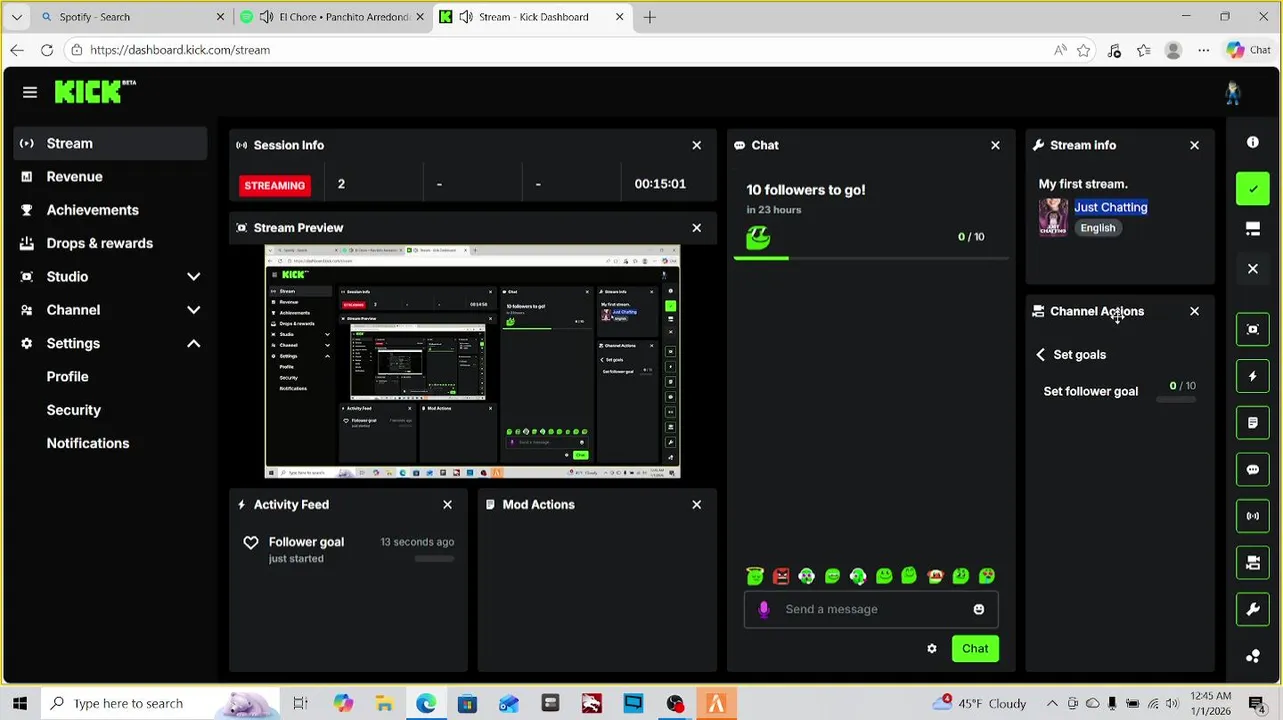This screenshot has width=1283, height=720.
Task: Close the Chat panel
Action: click(x=995, y=145)
